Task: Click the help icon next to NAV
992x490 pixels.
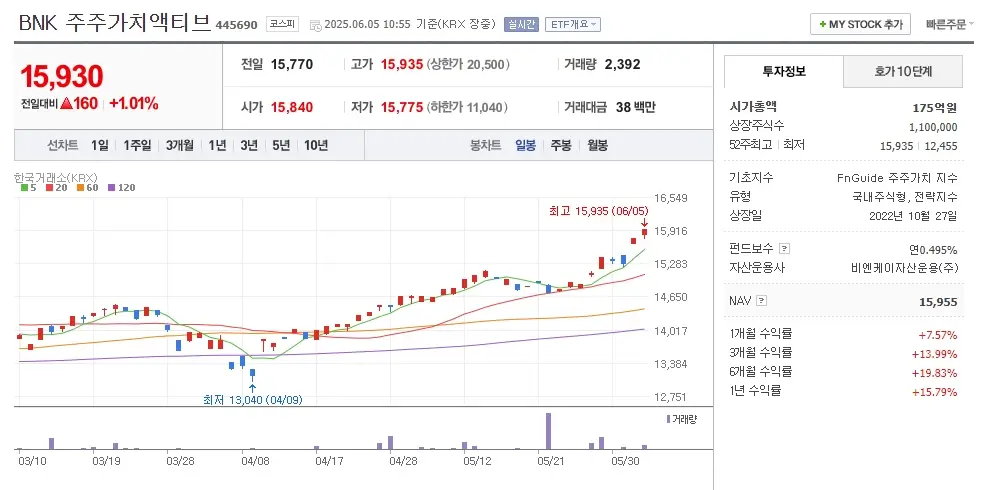Action: click(762, 300)
